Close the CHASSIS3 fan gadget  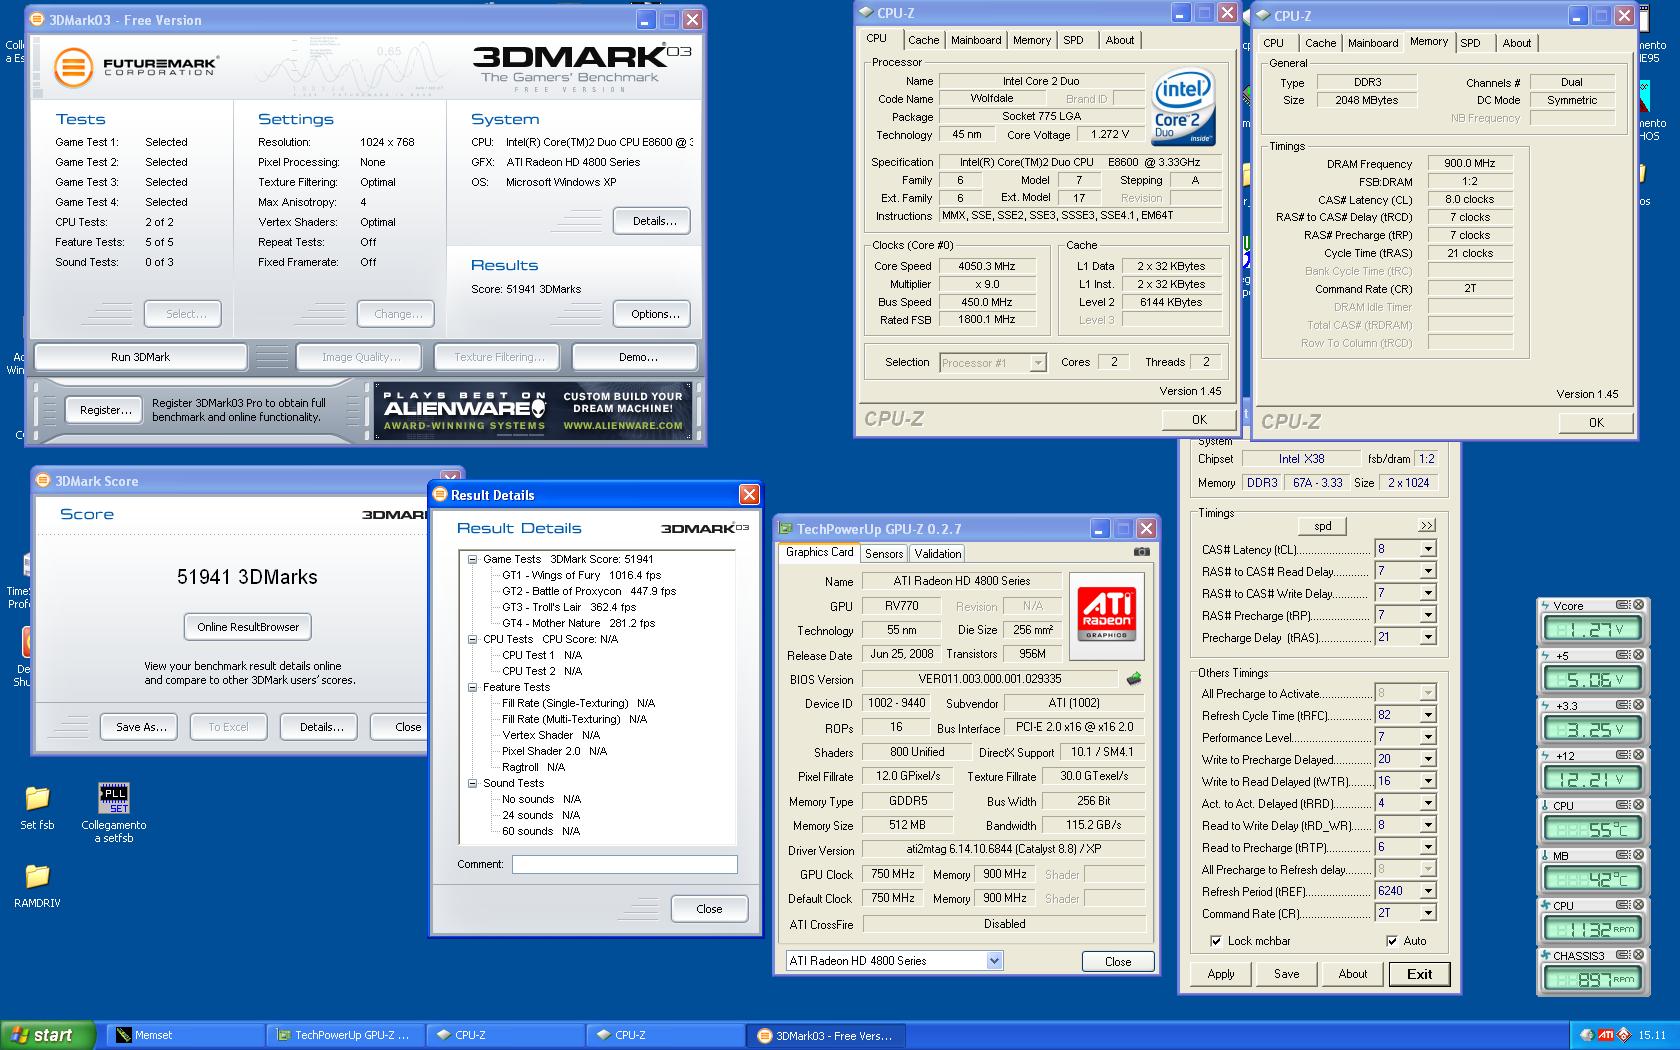click(1638, 955)
